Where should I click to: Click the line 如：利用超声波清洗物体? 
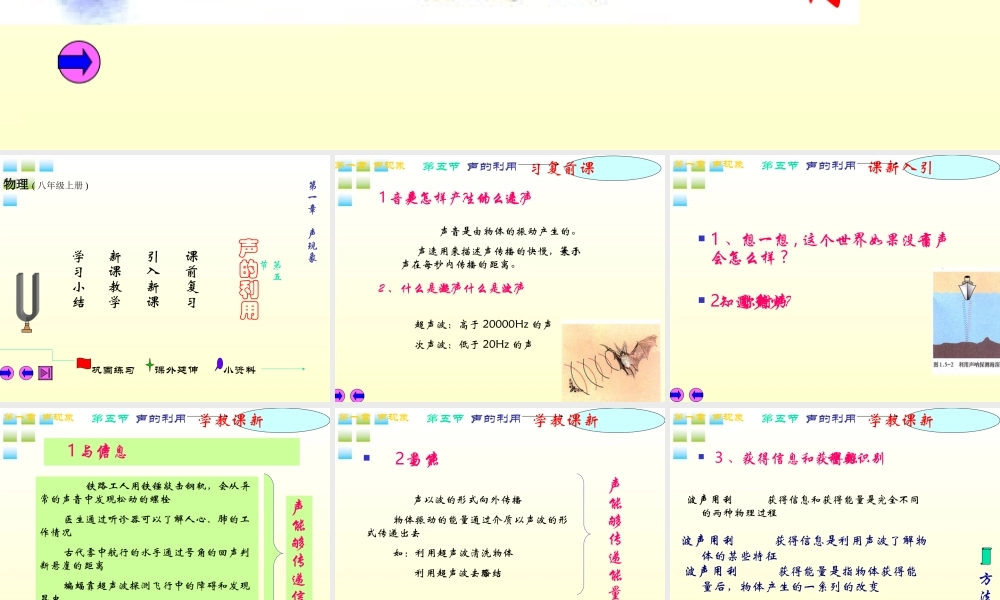click(453, 553)
